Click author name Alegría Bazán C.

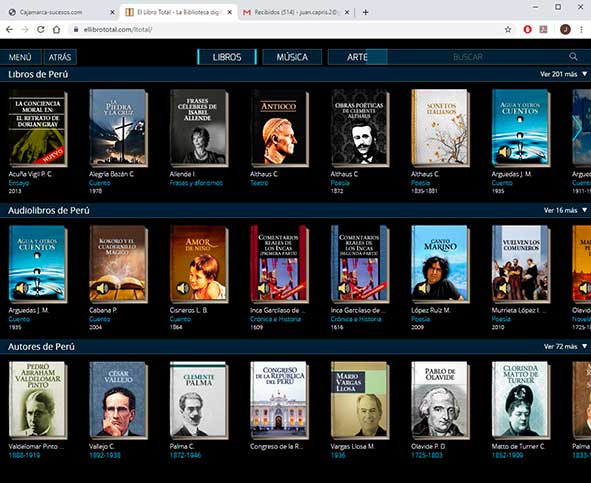point(112,174)
